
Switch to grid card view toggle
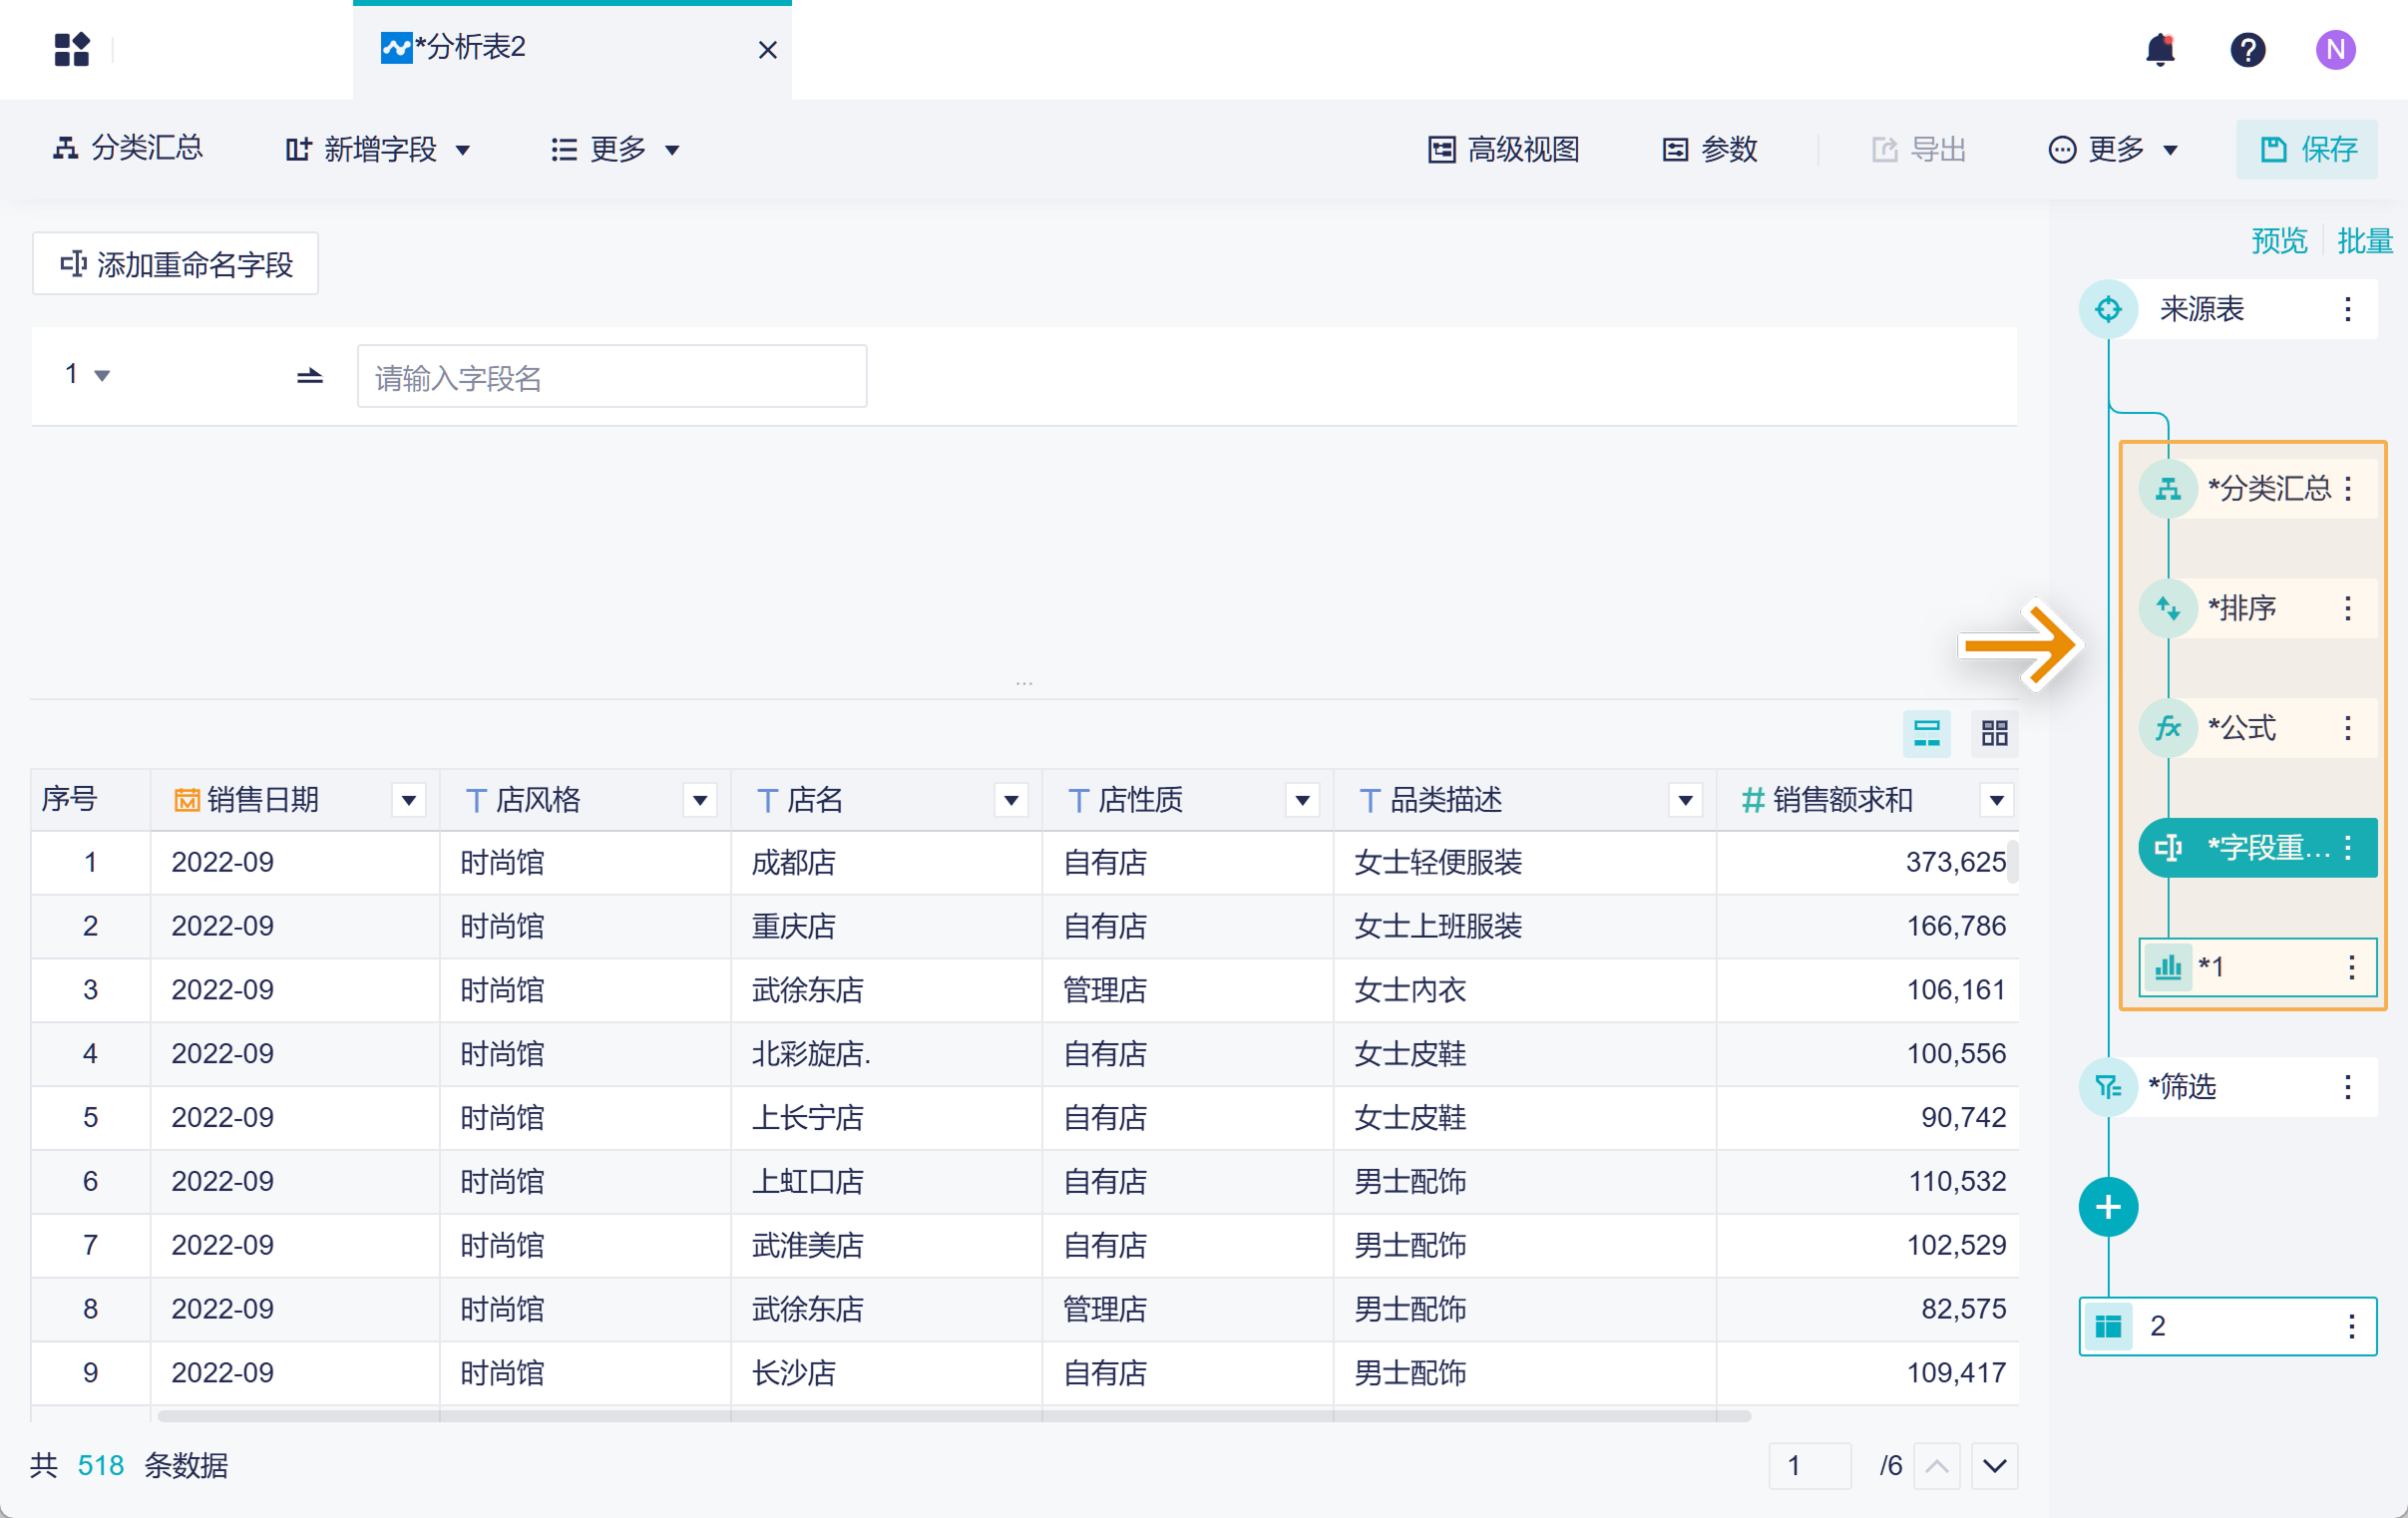(x=1994, y=734)
